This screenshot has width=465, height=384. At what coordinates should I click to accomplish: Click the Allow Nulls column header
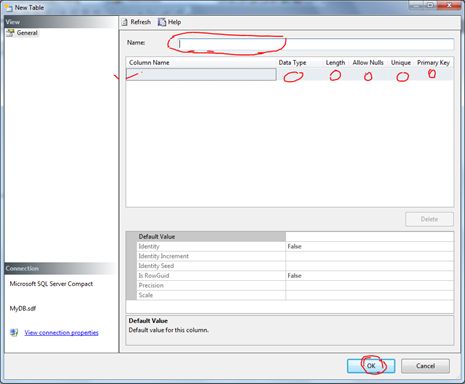point(368,63)
